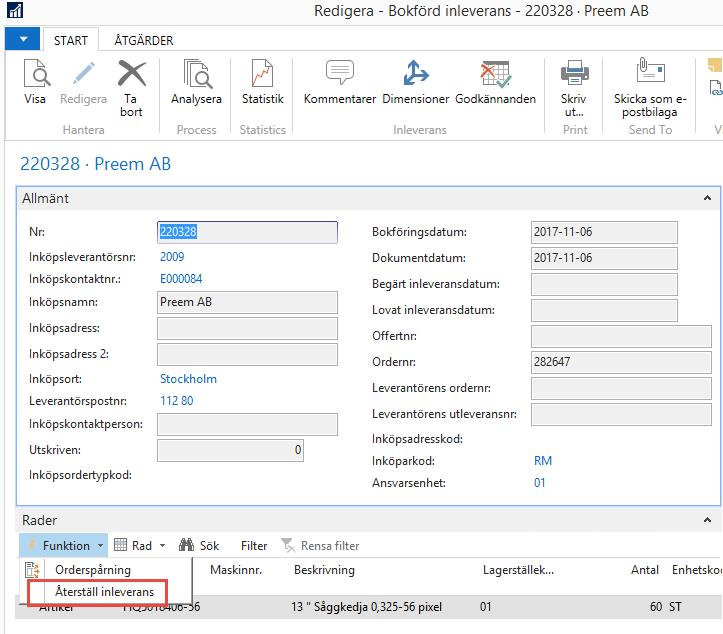Click the Offertnr field
The width and height of the screenshot is (723, 634).
pyautogui.click(x=621, y=336)
